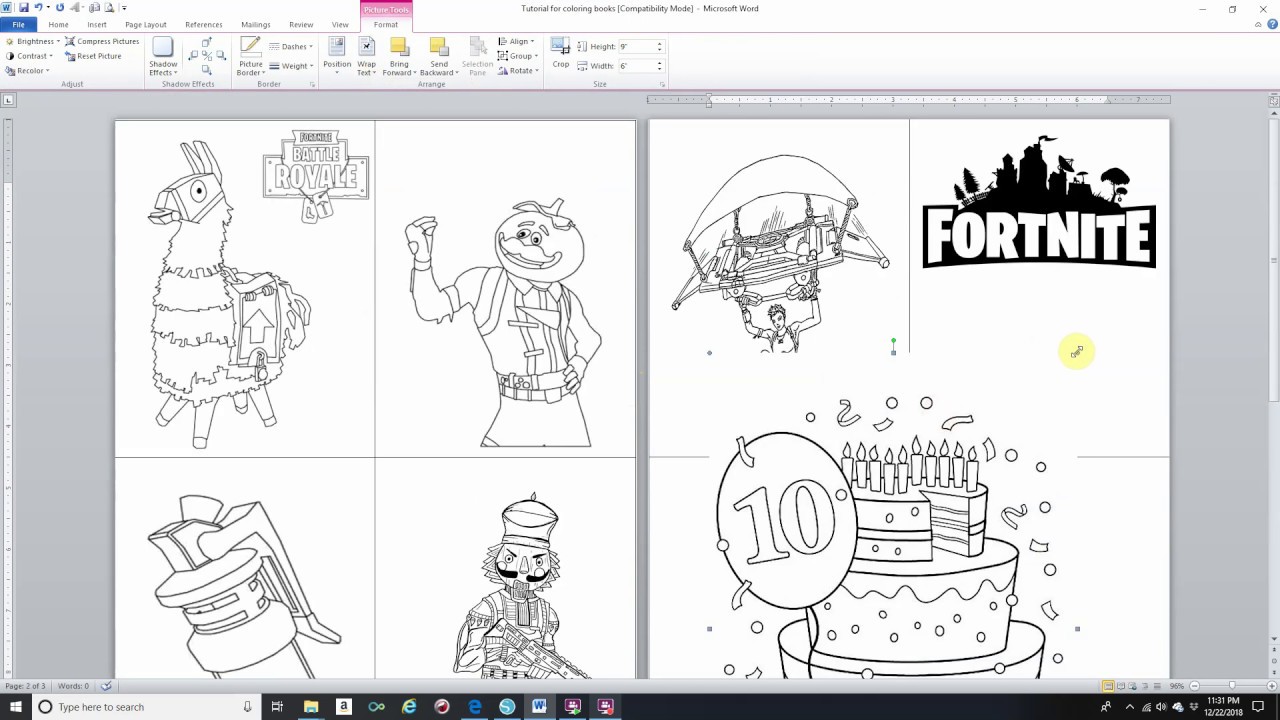This screenshot has height=720, width=1280.
Task: Zoom out with the minus button
Action: click(1194, 686)
